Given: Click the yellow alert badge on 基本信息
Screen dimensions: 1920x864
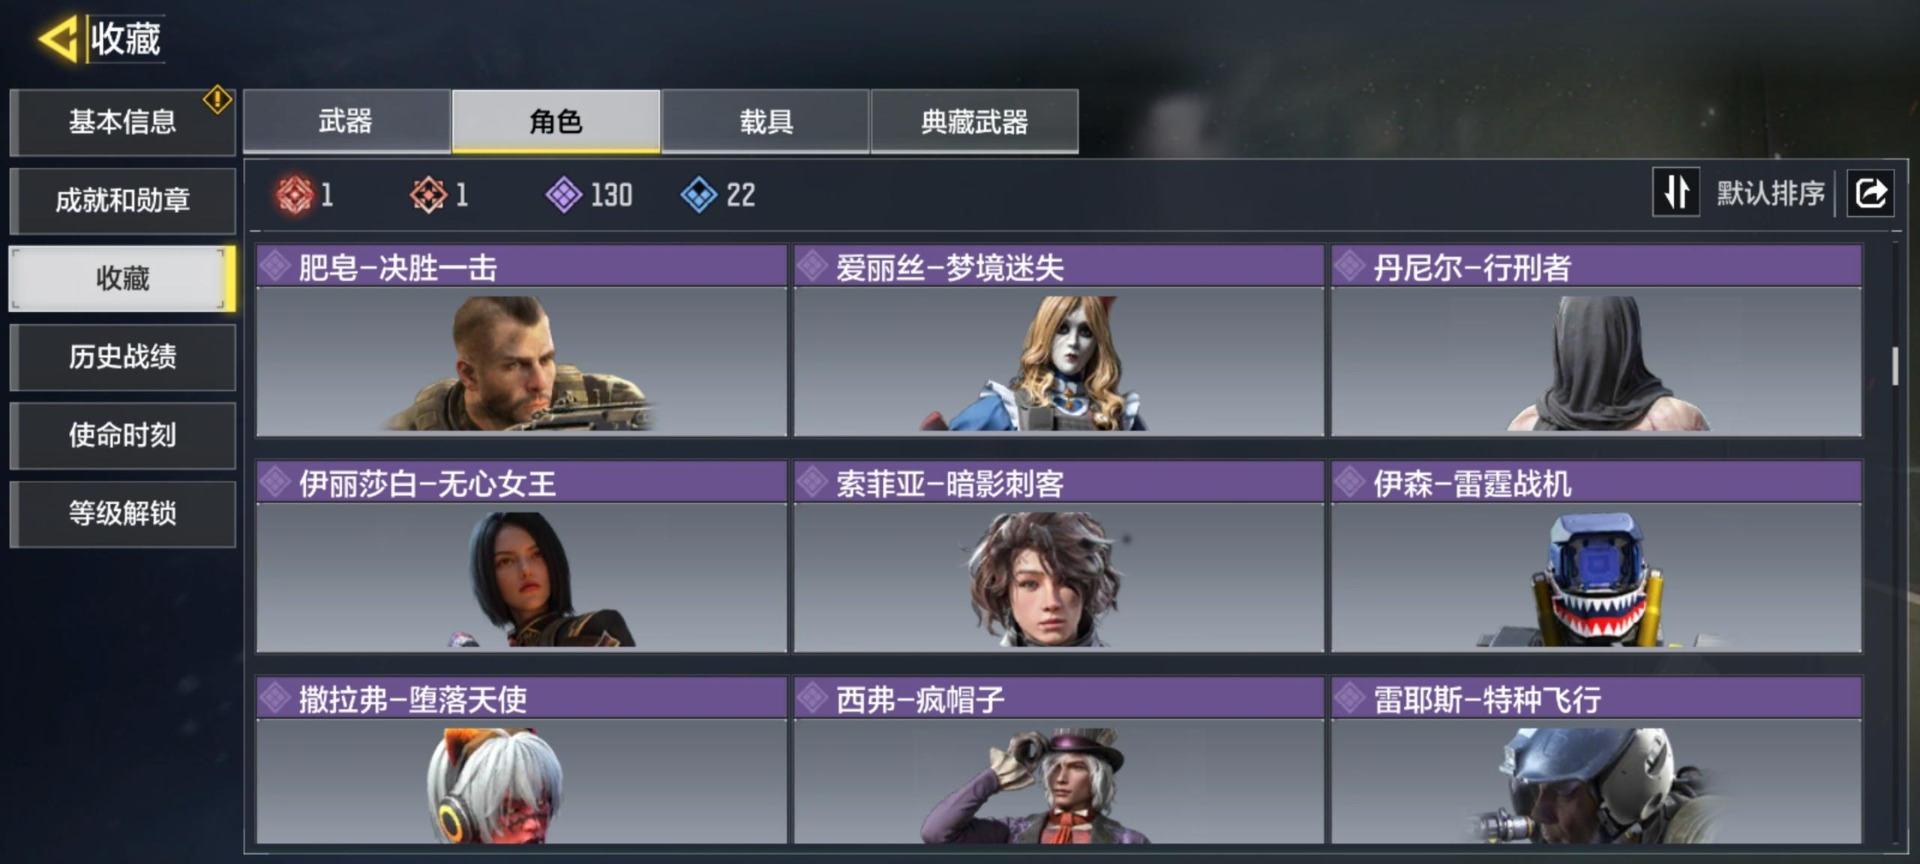Looking at the screenshot, I should click(x=217, y=100).
